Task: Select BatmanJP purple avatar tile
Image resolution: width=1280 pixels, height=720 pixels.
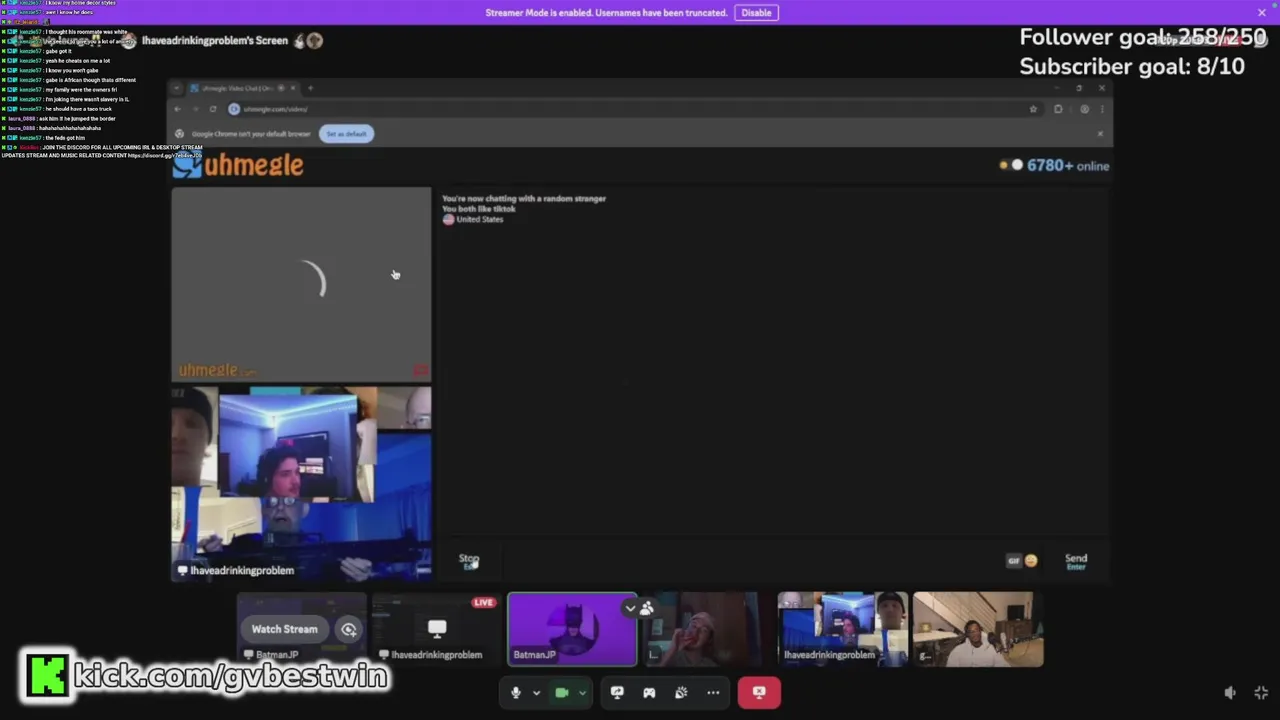Action: [572, 629]
